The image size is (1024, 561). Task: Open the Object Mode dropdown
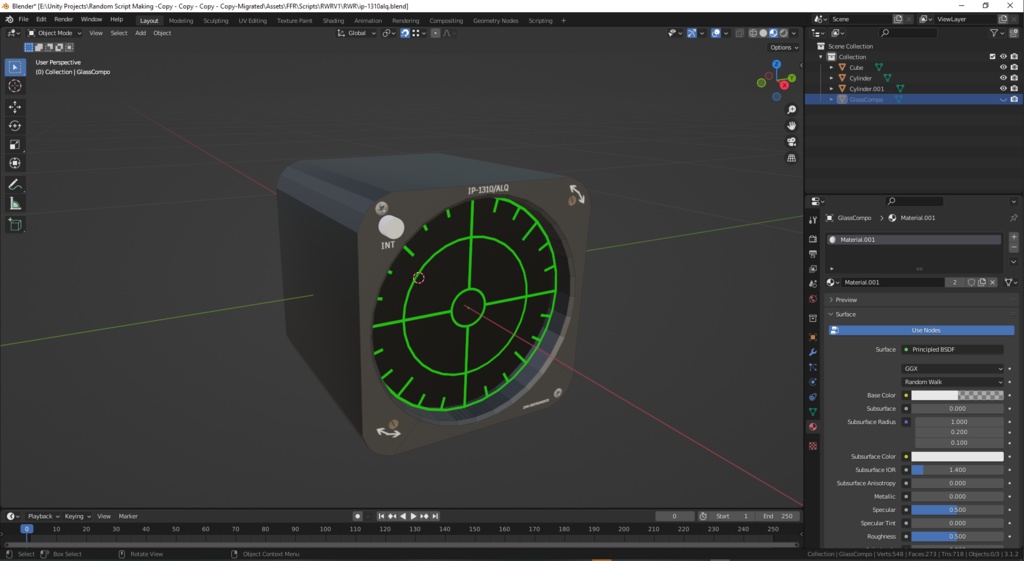click(56, 33)
